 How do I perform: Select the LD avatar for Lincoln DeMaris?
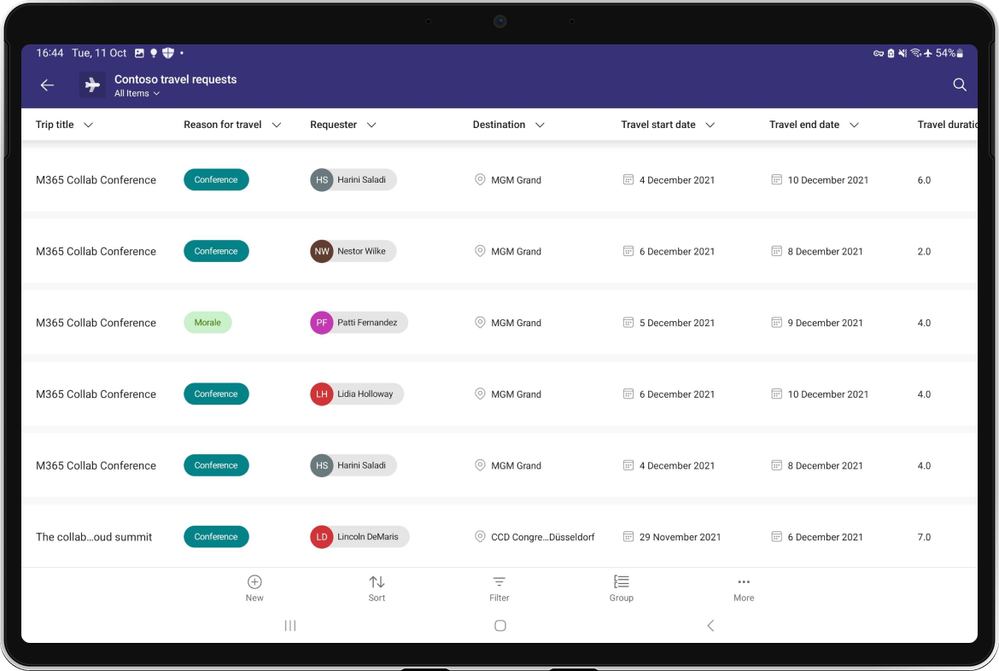coord(322,537)
